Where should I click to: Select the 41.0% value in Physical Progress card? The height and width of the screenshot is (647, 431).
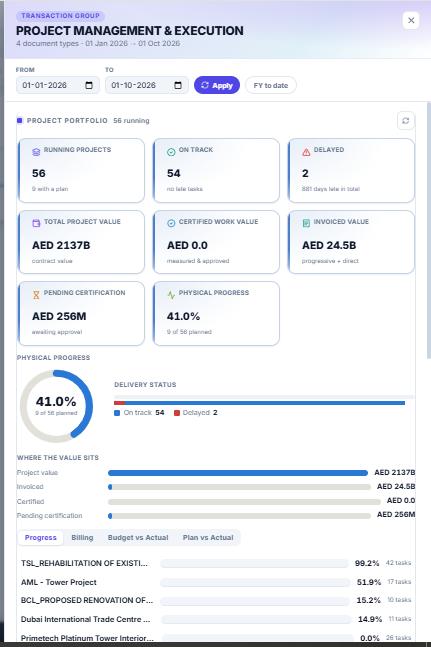click(183, 316)
